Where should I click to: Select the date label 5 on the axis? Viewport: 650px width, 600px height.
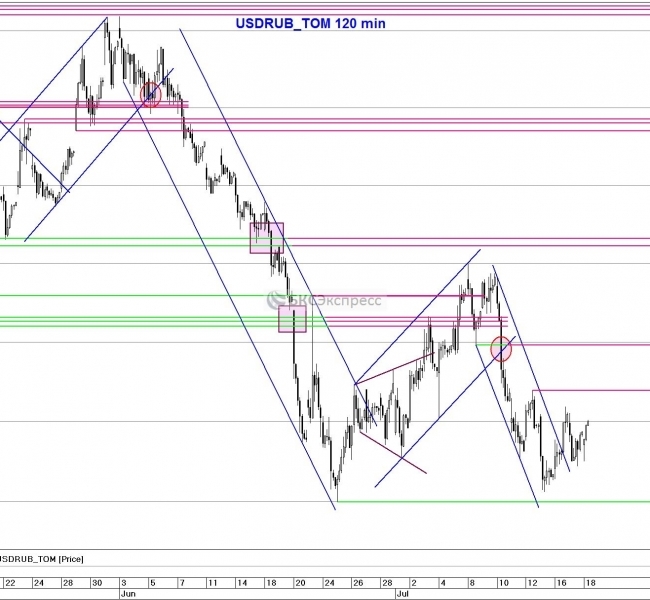pos(153,583)
